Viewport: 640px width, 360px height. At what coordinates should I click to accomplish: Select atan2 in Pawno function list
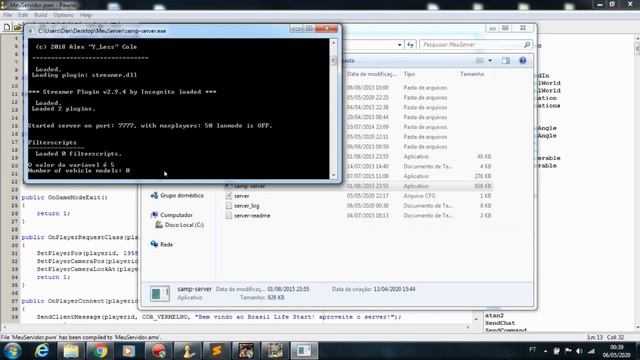494,316
